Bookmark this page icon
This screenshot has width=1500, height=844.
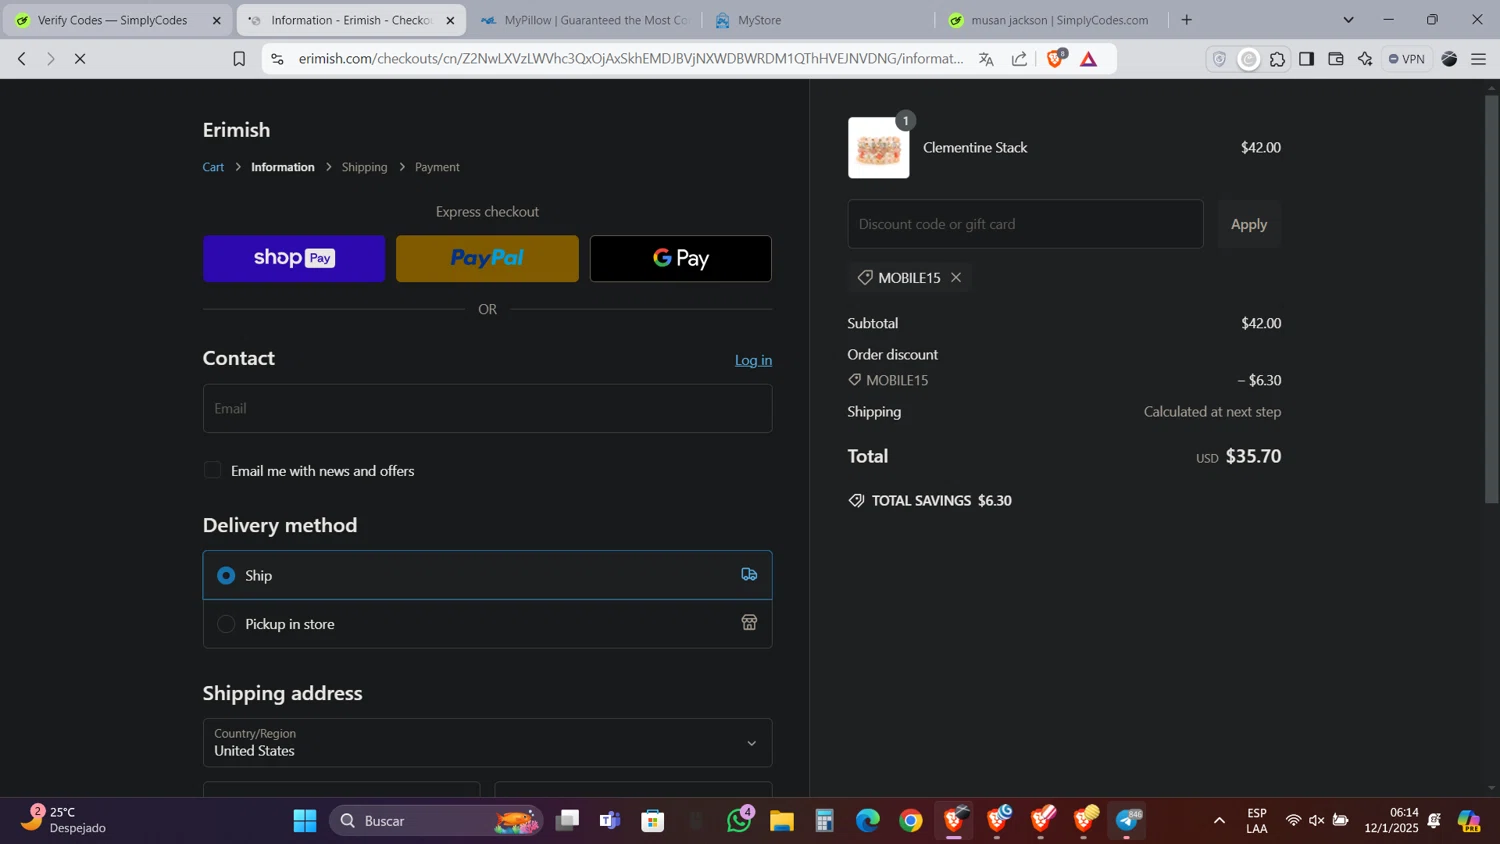tap(239, 59)
